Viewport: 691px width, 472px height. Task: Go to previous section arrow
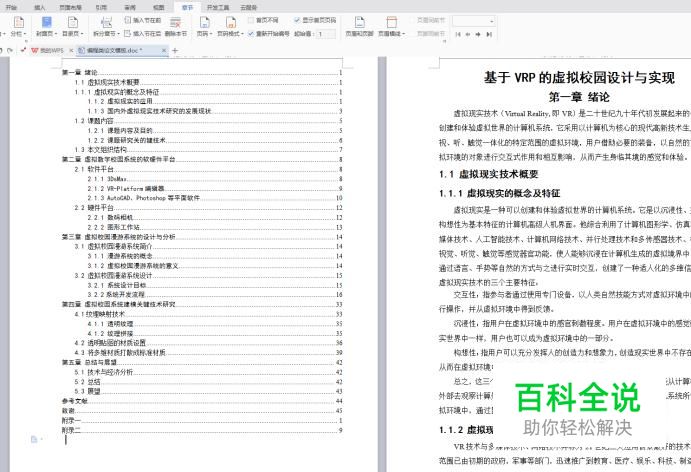[x=468, y=34]
